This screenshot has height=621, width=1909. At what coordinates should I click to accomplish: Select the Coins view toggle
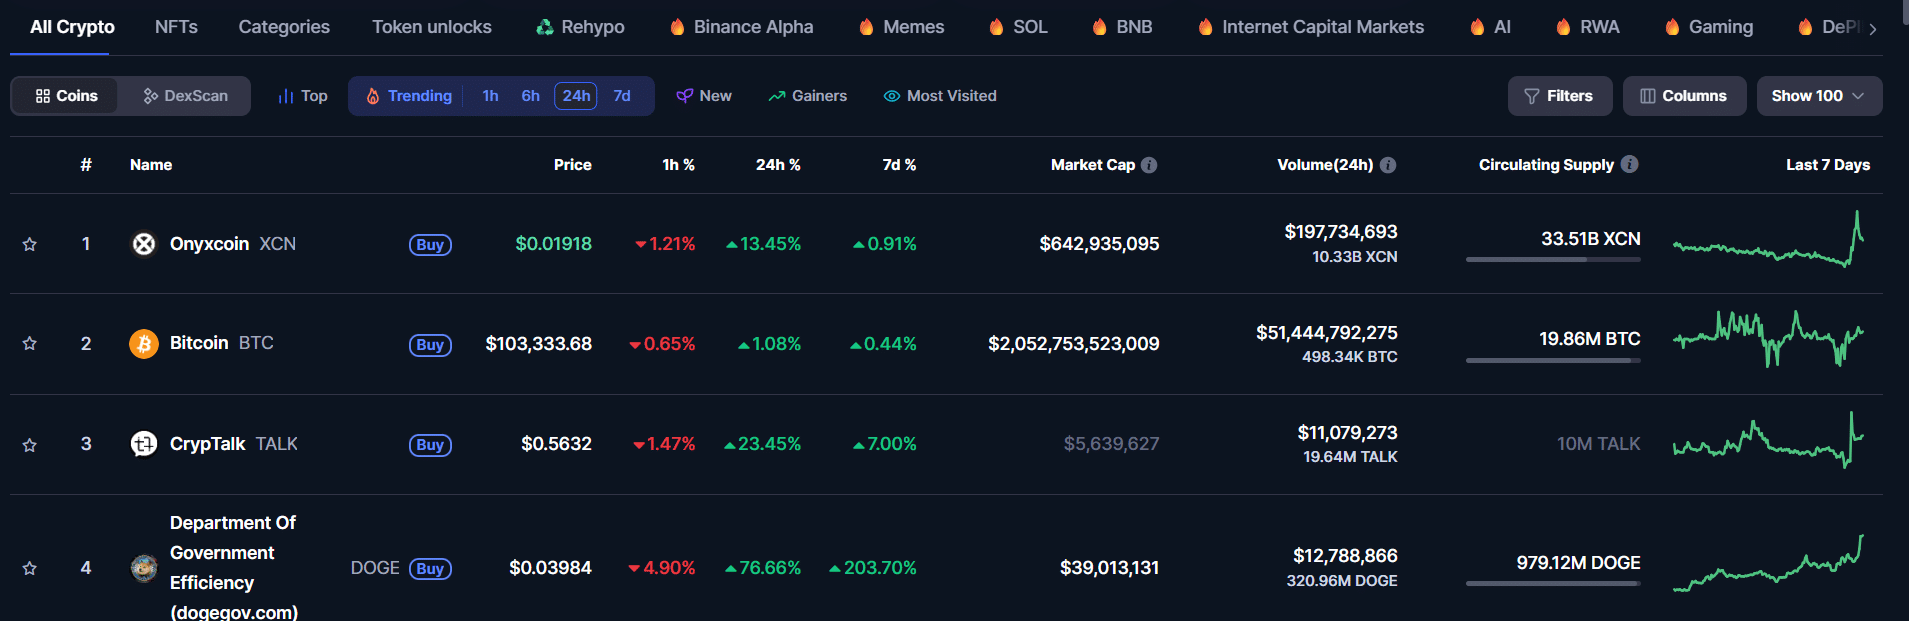[x=65, y=96]
